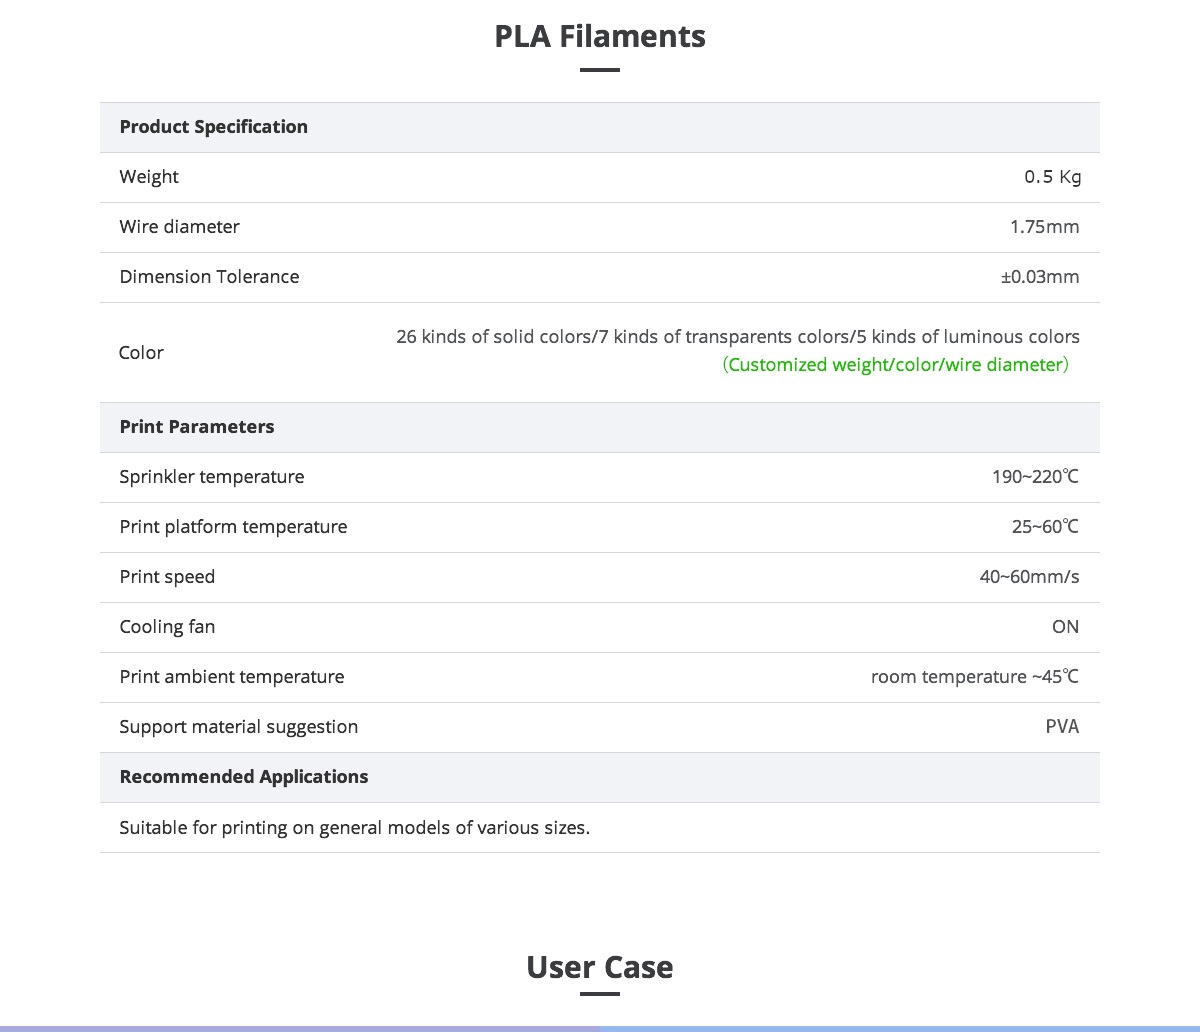1200x1032 pixels.
Task: Click the 1.75mm wire diameter value
Action: point(1045,227)
